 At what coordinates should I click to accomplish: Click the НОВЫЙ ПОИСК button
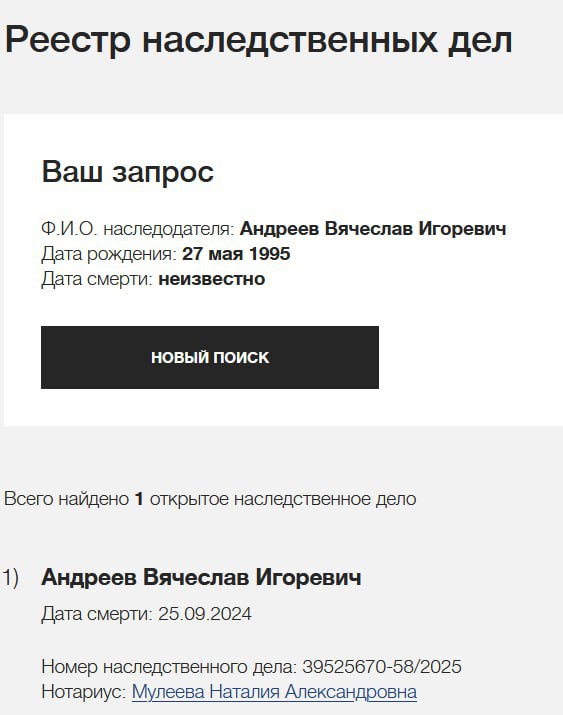(210, 357)
